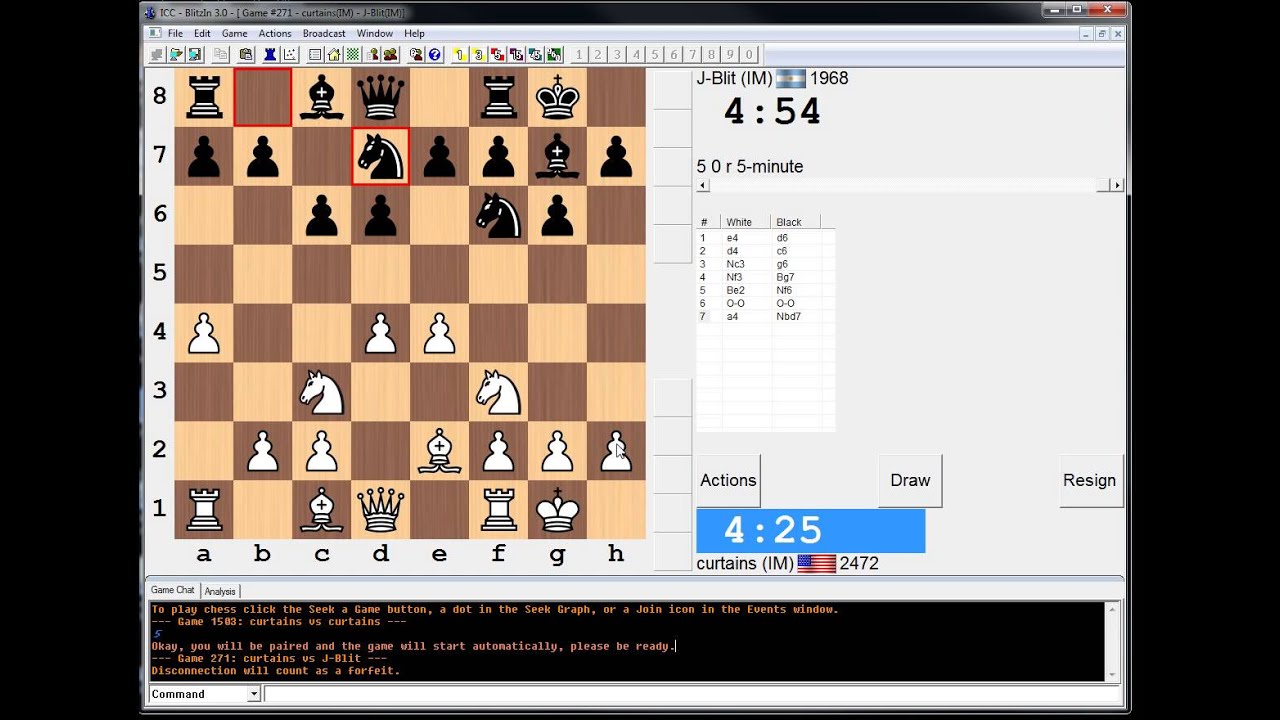1280x720 pixels.
Task: Switch to the Game Chat tab
Action: pyautogui.click(x=173, y=590)
